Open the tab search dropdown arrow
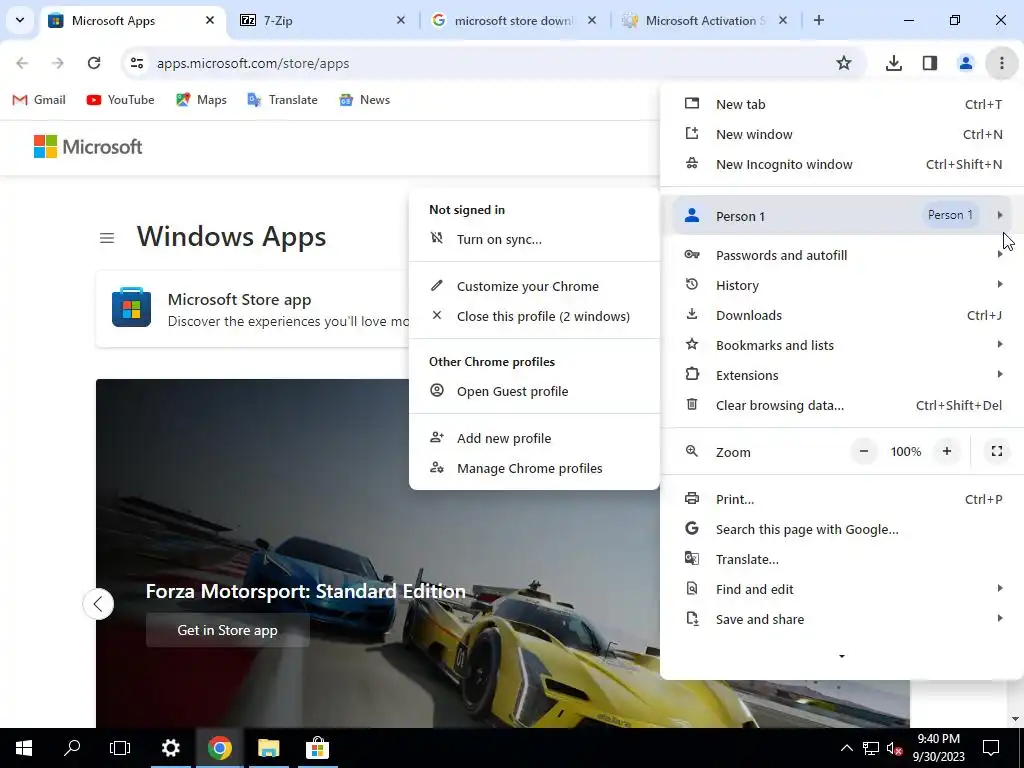 [x=20, y=20]
